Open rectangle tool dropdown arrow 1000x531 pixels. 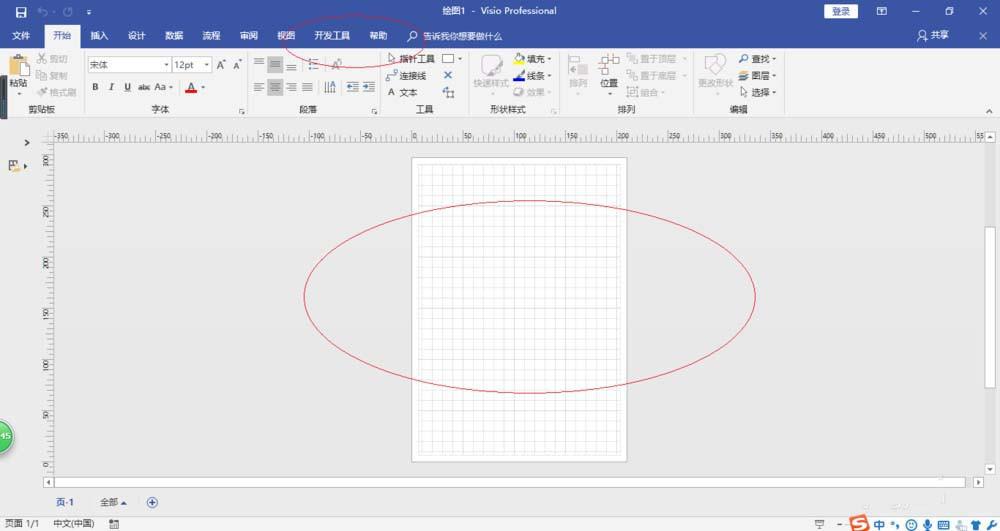(x=460, y=59)
